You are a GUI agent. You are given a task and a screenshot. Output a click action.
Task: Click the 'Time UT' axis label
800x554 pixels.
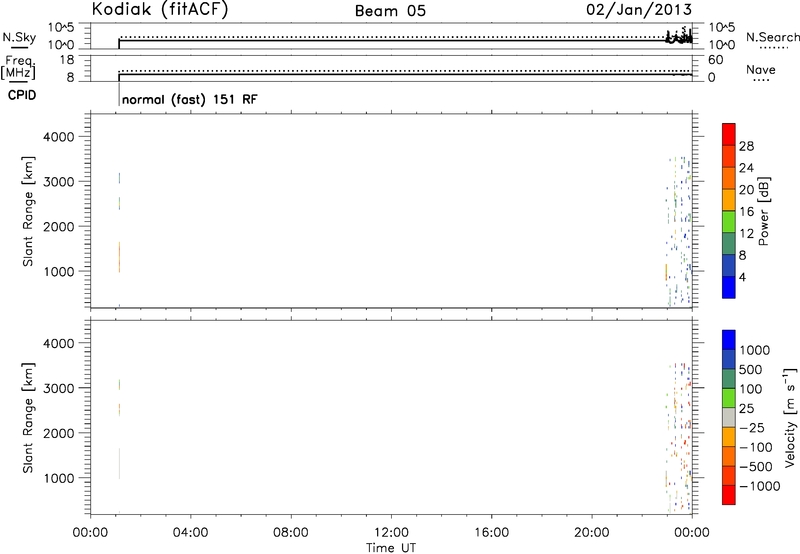(391, 548)
